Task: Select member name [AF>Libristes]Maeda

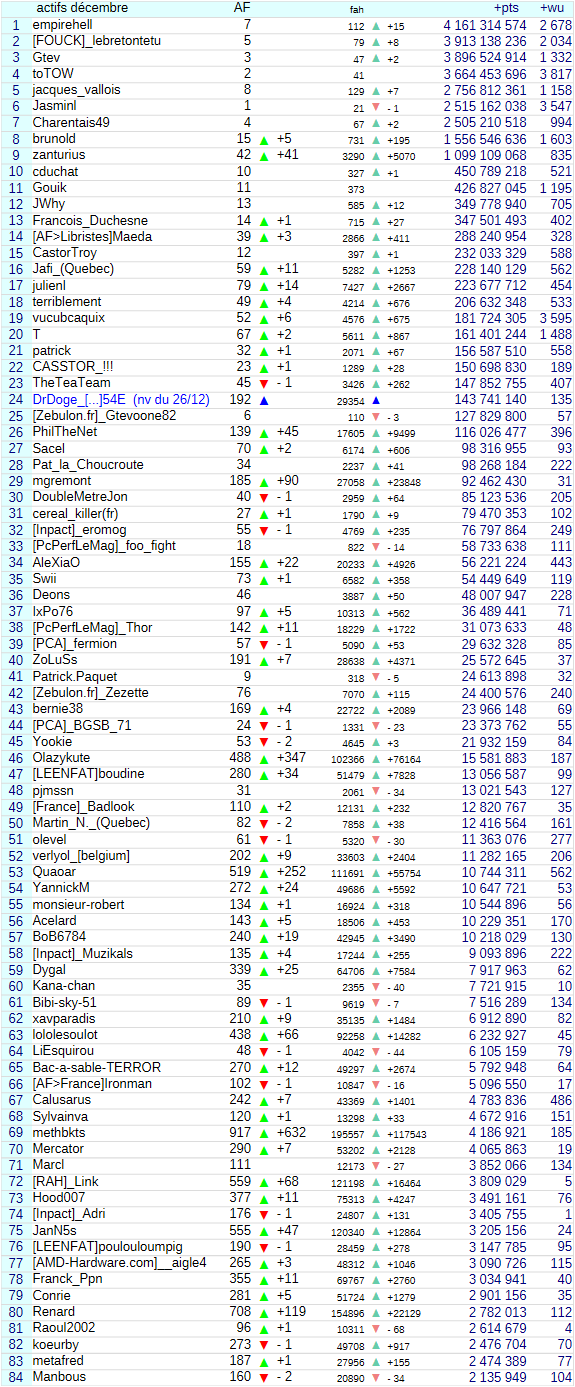Action: point(92,237)
